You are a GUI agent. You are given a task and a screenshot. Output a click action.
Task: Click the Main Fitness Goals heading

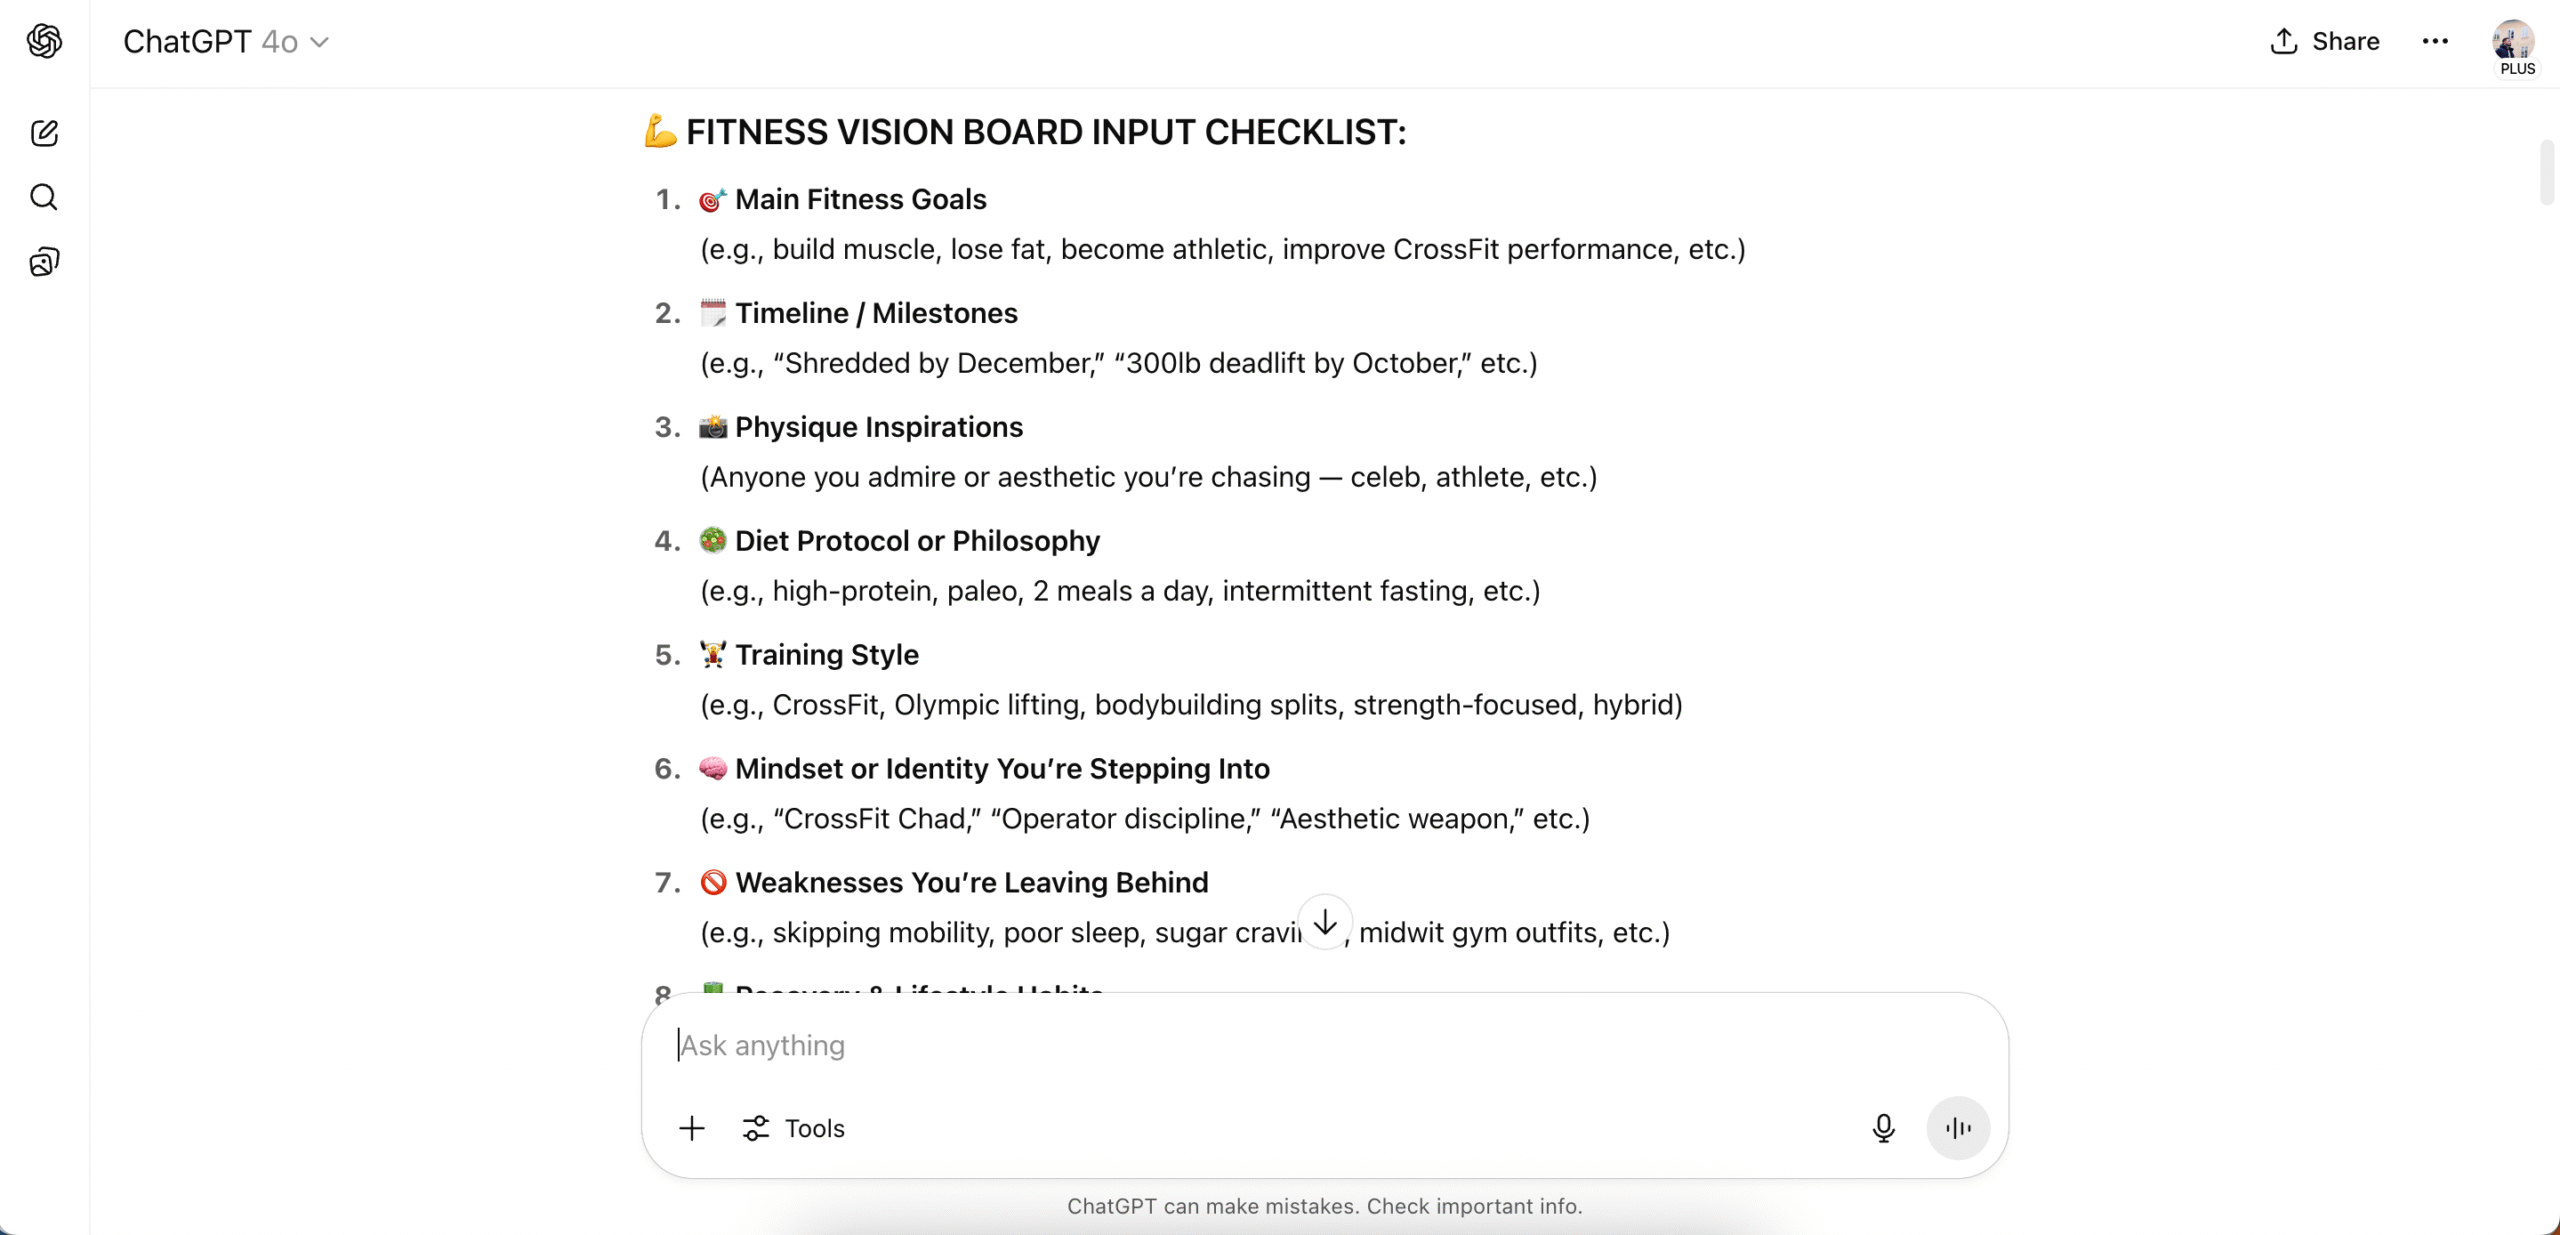point(861,200)
